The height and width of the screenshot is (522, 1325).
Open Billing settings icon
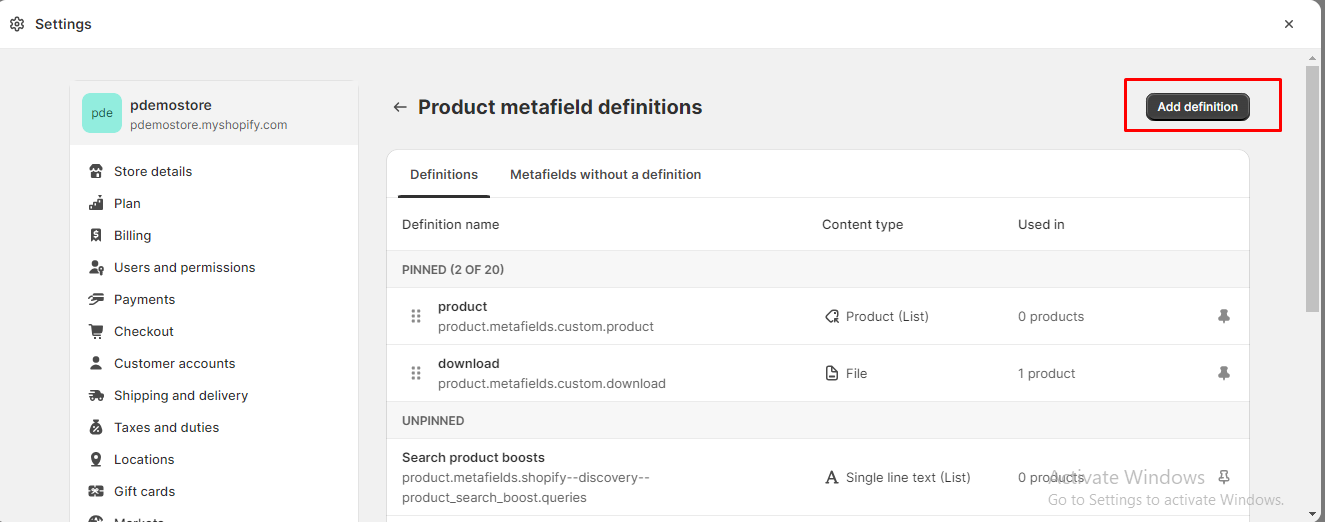point(96,235)
